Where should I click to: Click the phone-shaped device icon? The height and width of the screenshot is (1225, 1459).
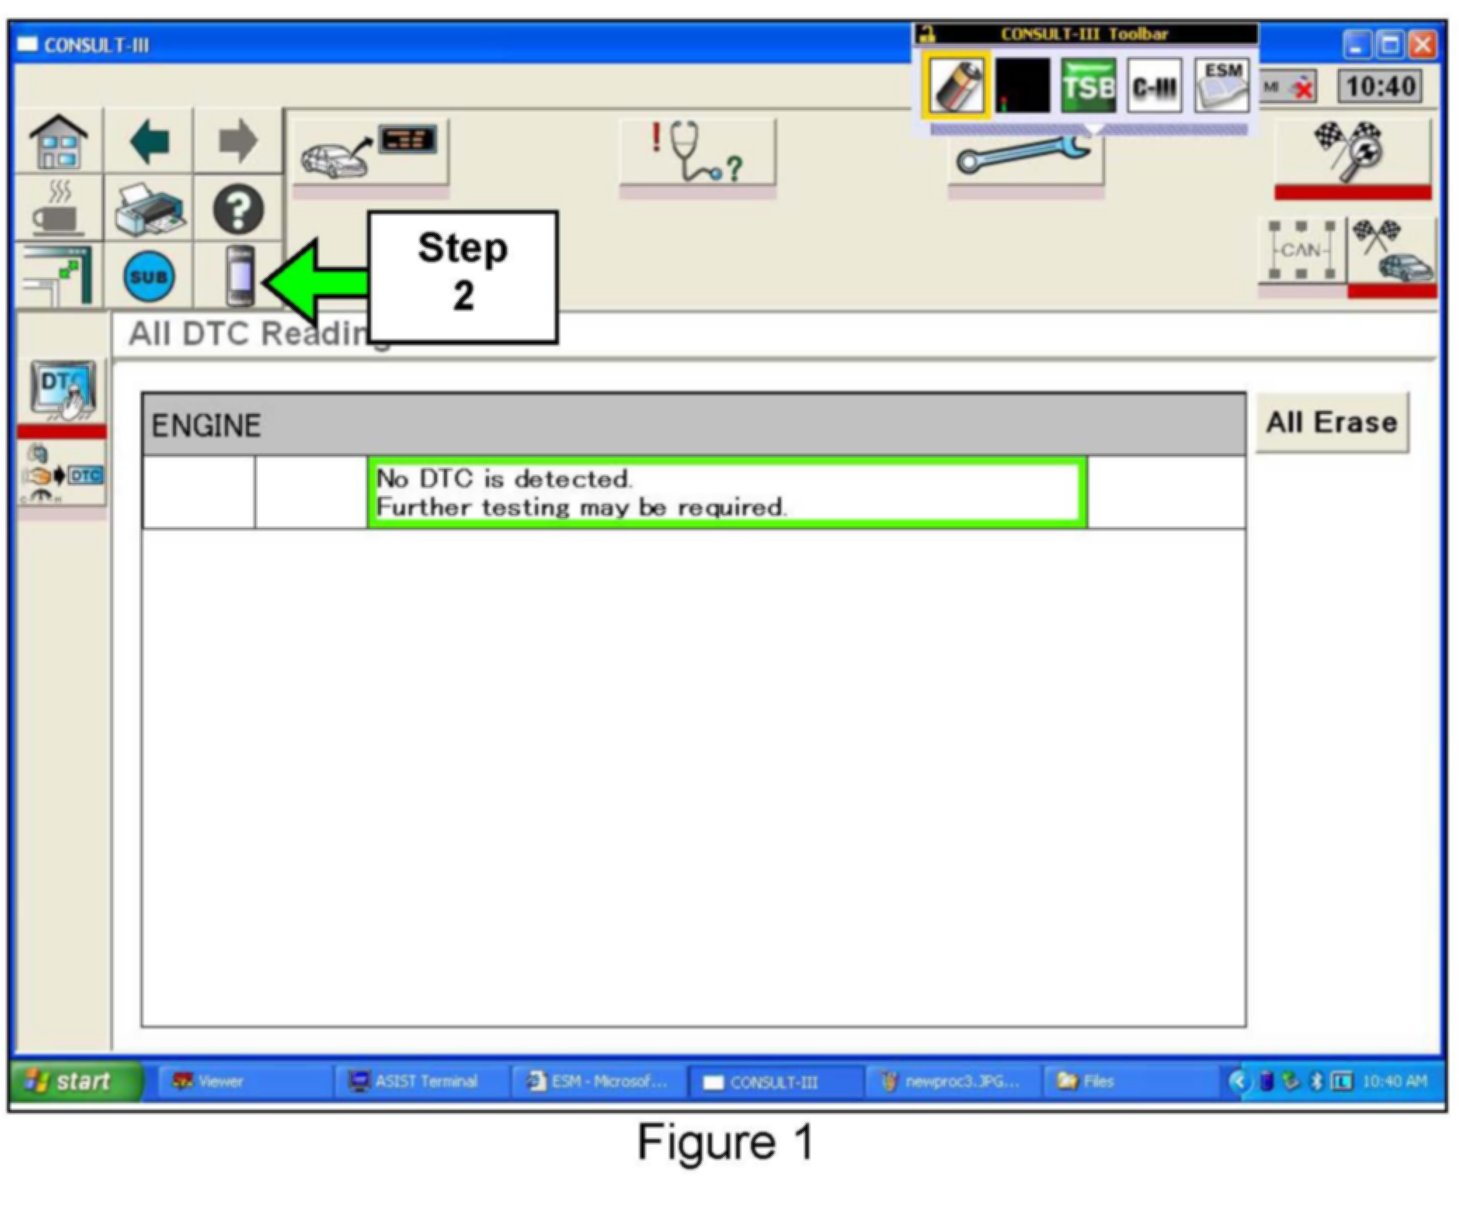(240, 275)
